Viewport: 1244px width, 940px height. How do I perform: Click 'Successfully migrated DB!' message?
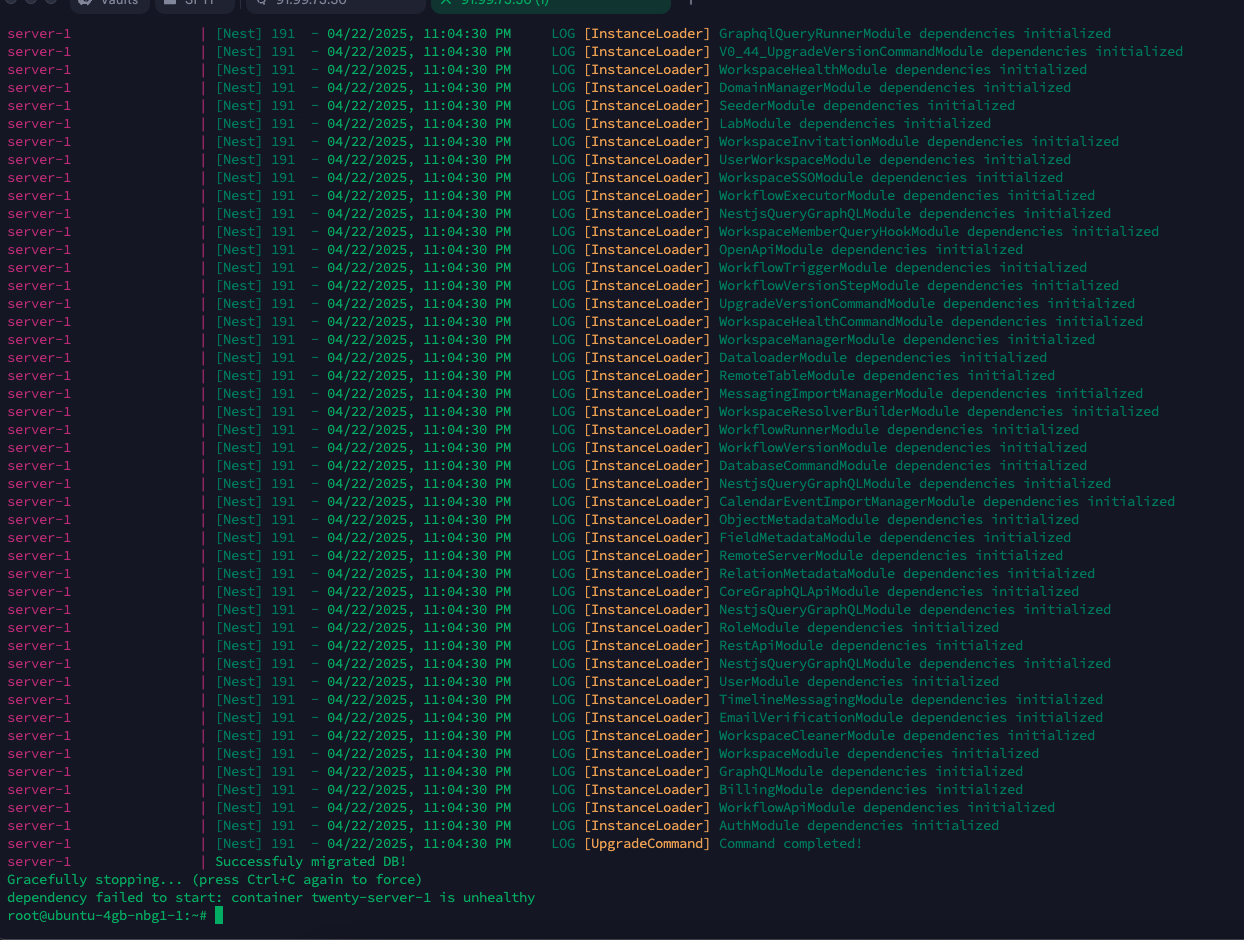tap(311, 862)
